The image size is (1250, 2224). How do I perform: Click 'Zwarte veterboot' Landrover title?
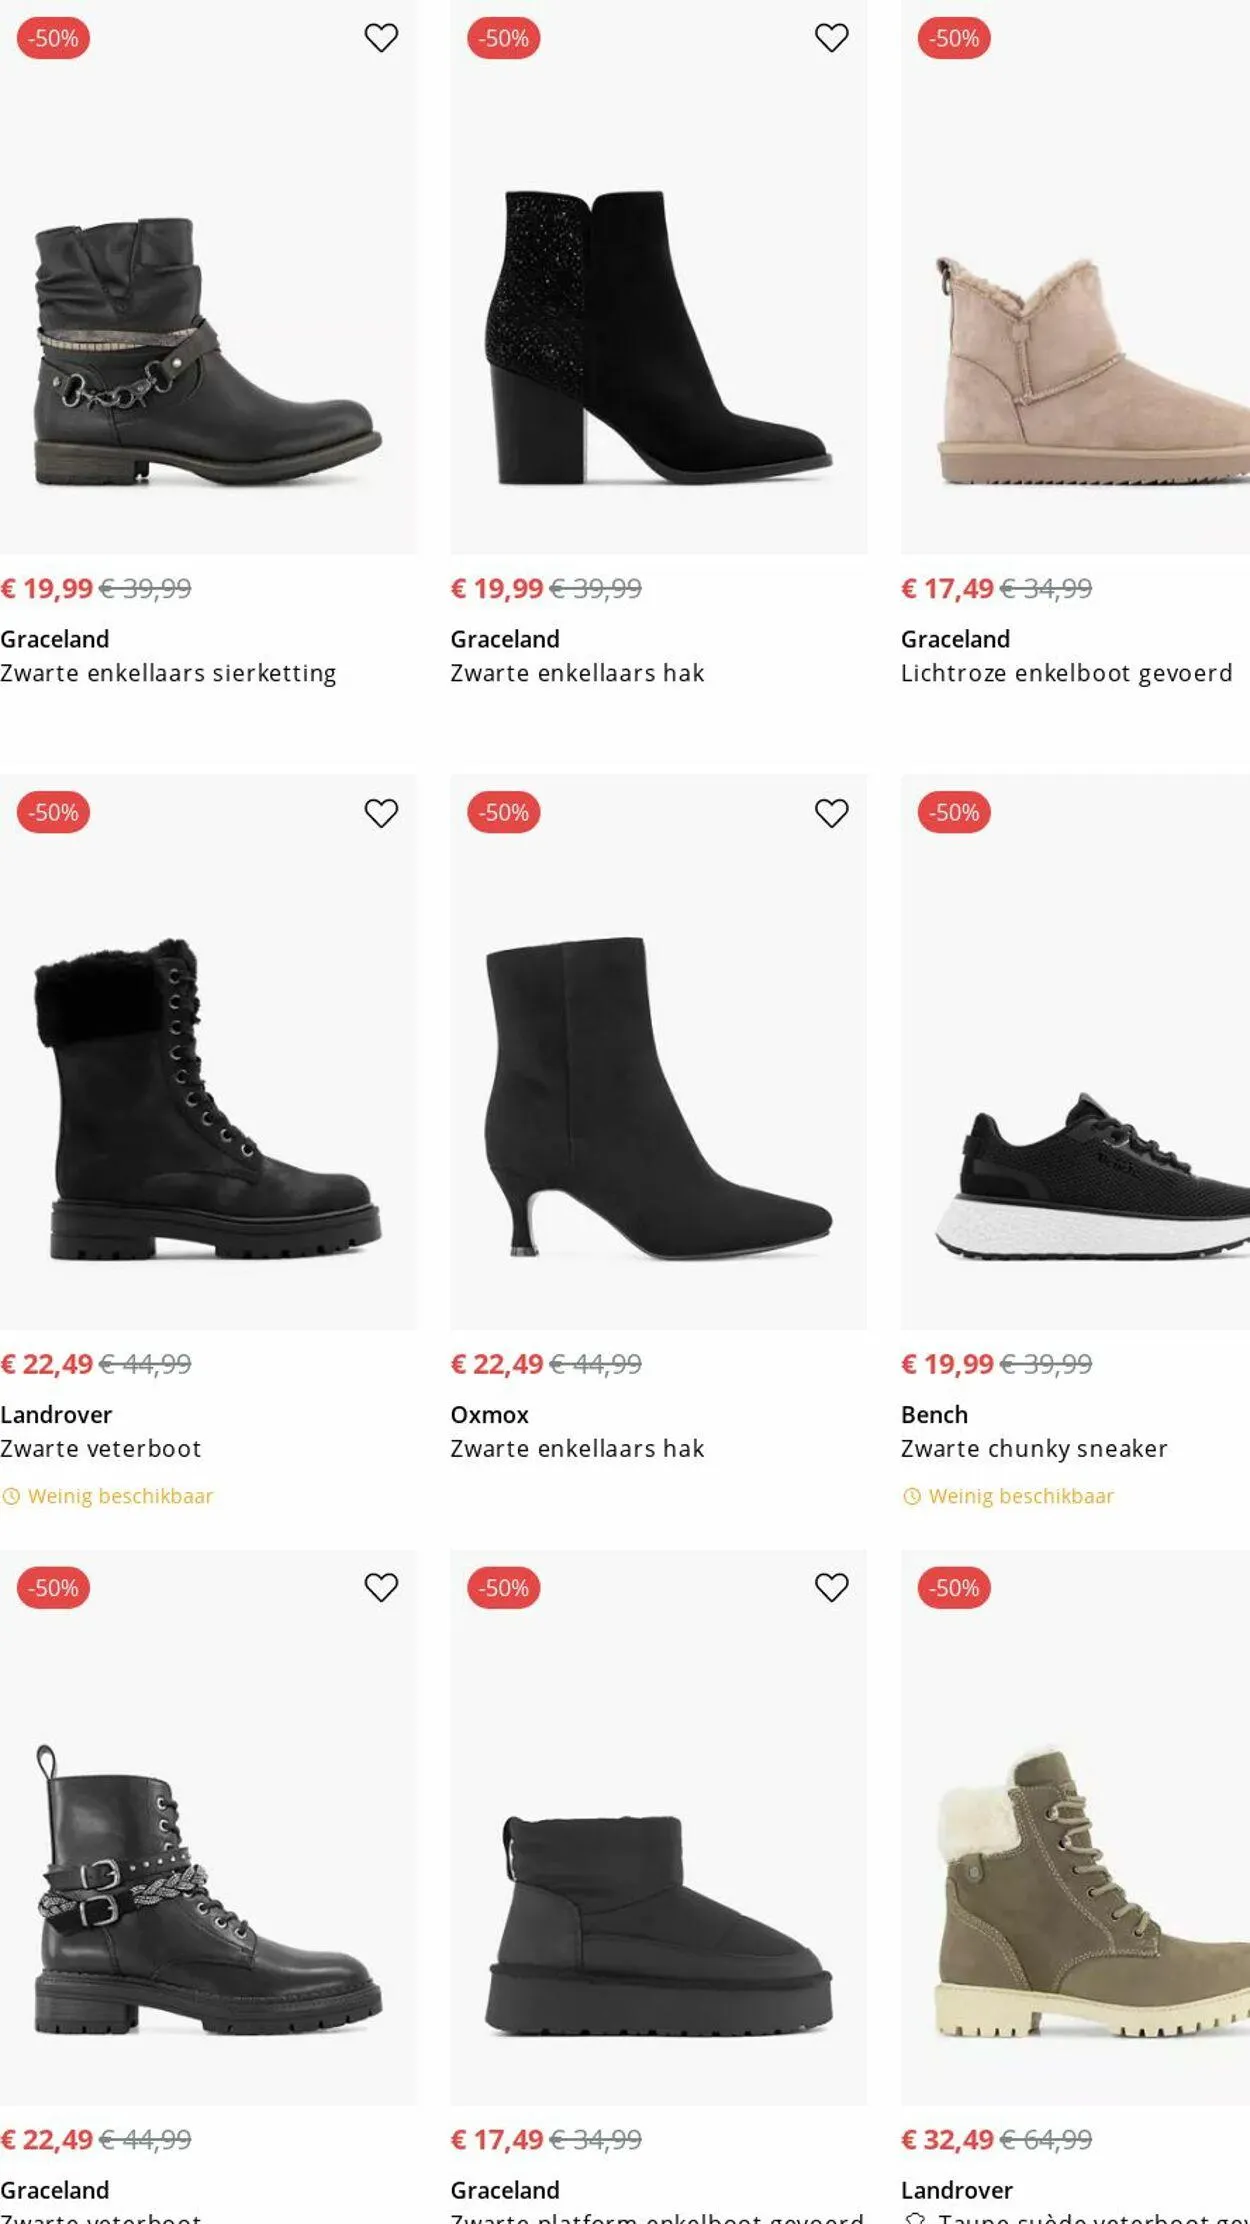pyautogui.click(x=101, y=1448)
